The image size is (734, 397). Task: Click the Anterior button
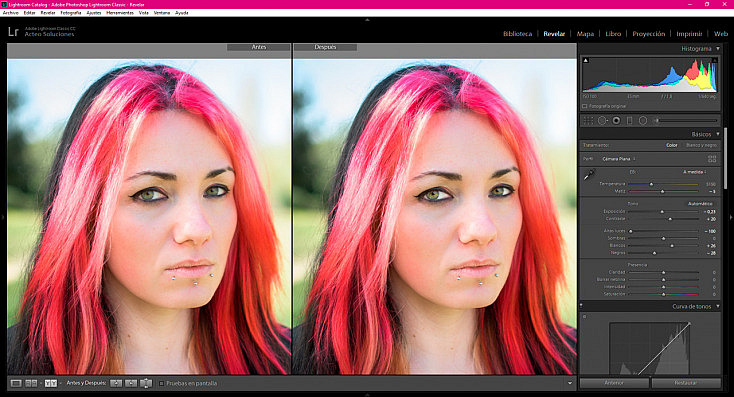[614, 383]
